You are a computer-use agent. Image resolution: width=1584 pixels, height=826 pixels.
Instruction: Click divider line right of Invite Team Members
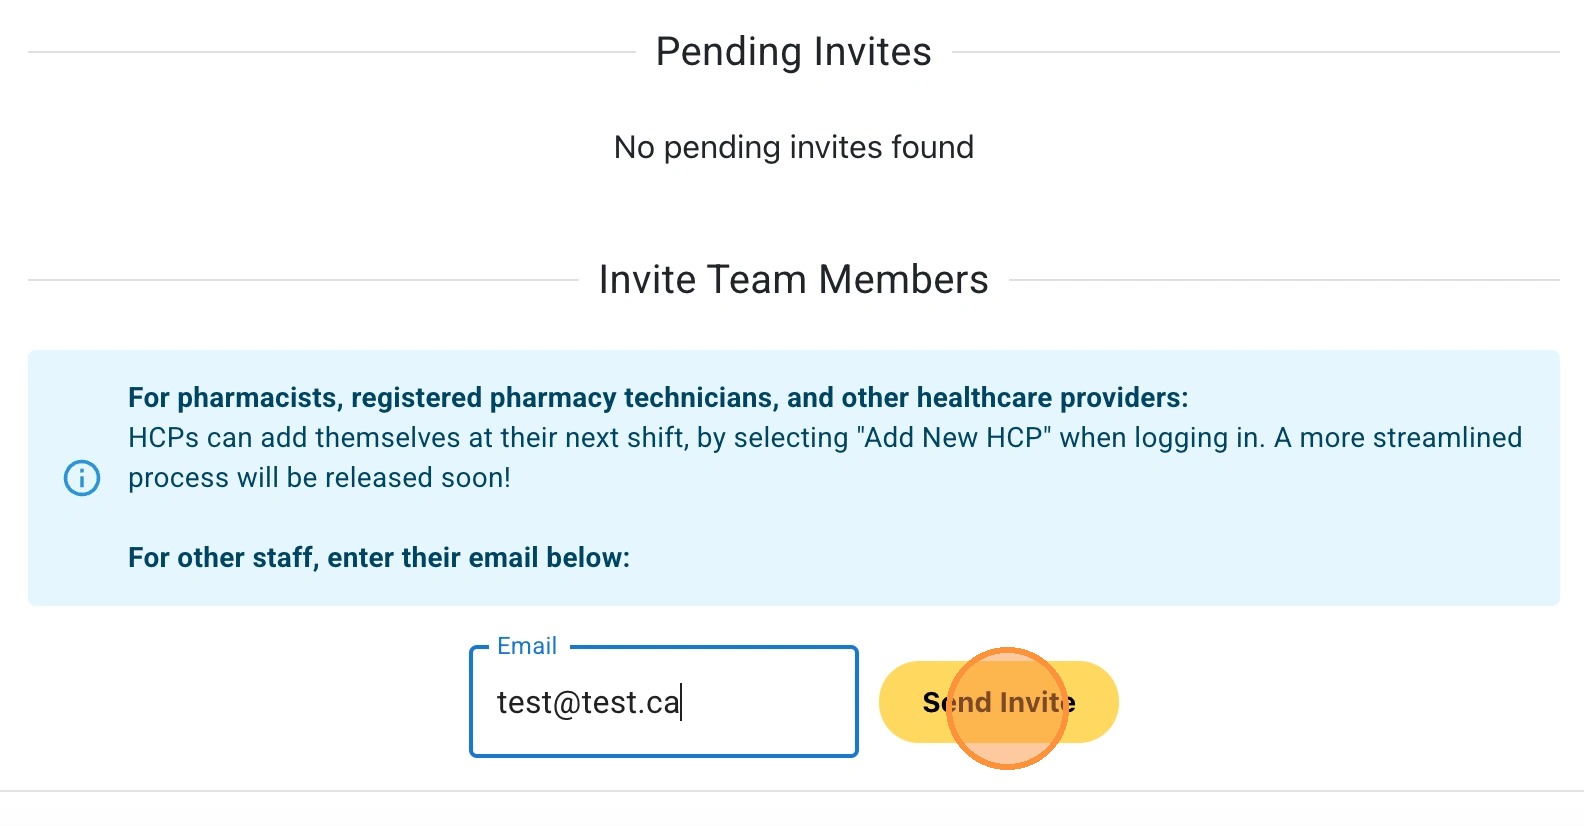click(x=1283, y=280)
